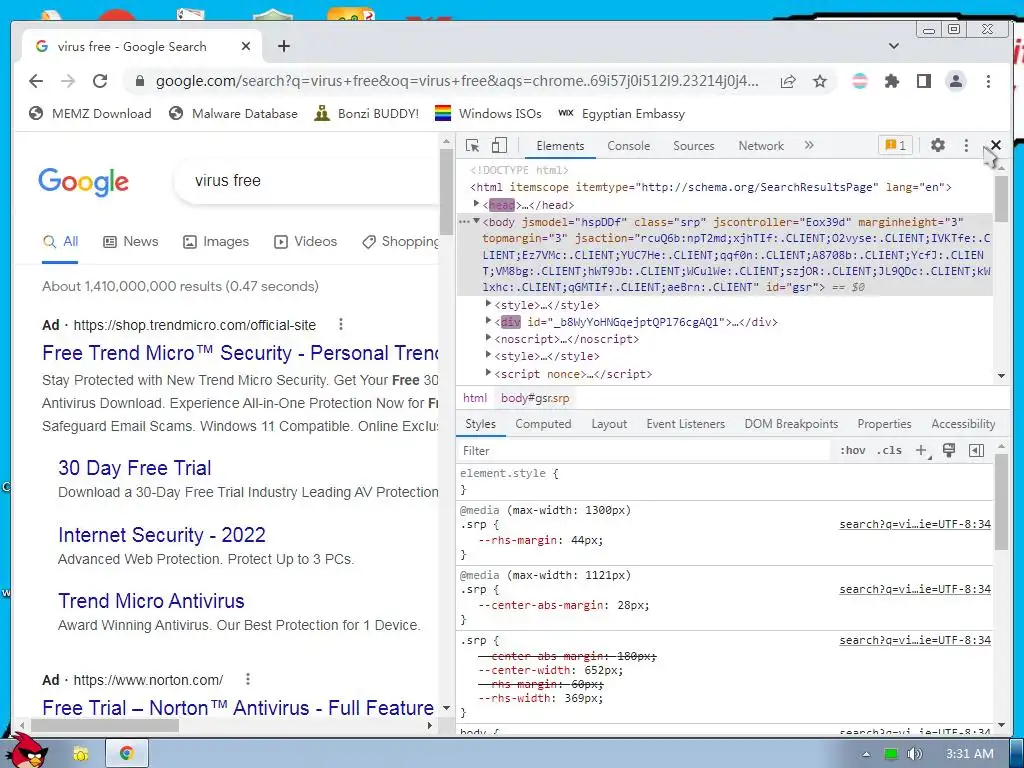Viewport: 1024px width, 768px height.
Task: Expand the div _b8WyYoHNG node
Action: coord(488,321)
